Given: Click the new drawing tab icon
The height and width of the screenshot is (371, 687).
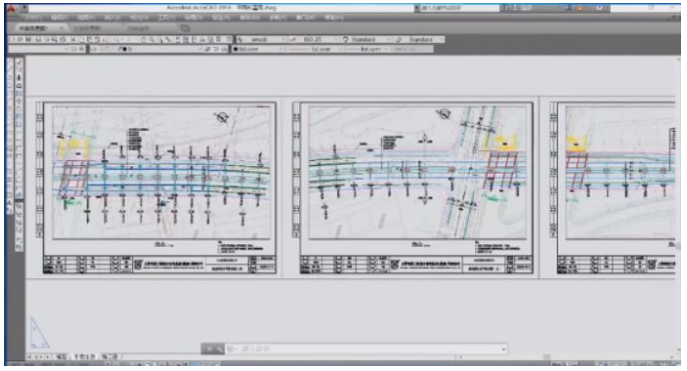Looking at the screenshot, I should point(185,28).
